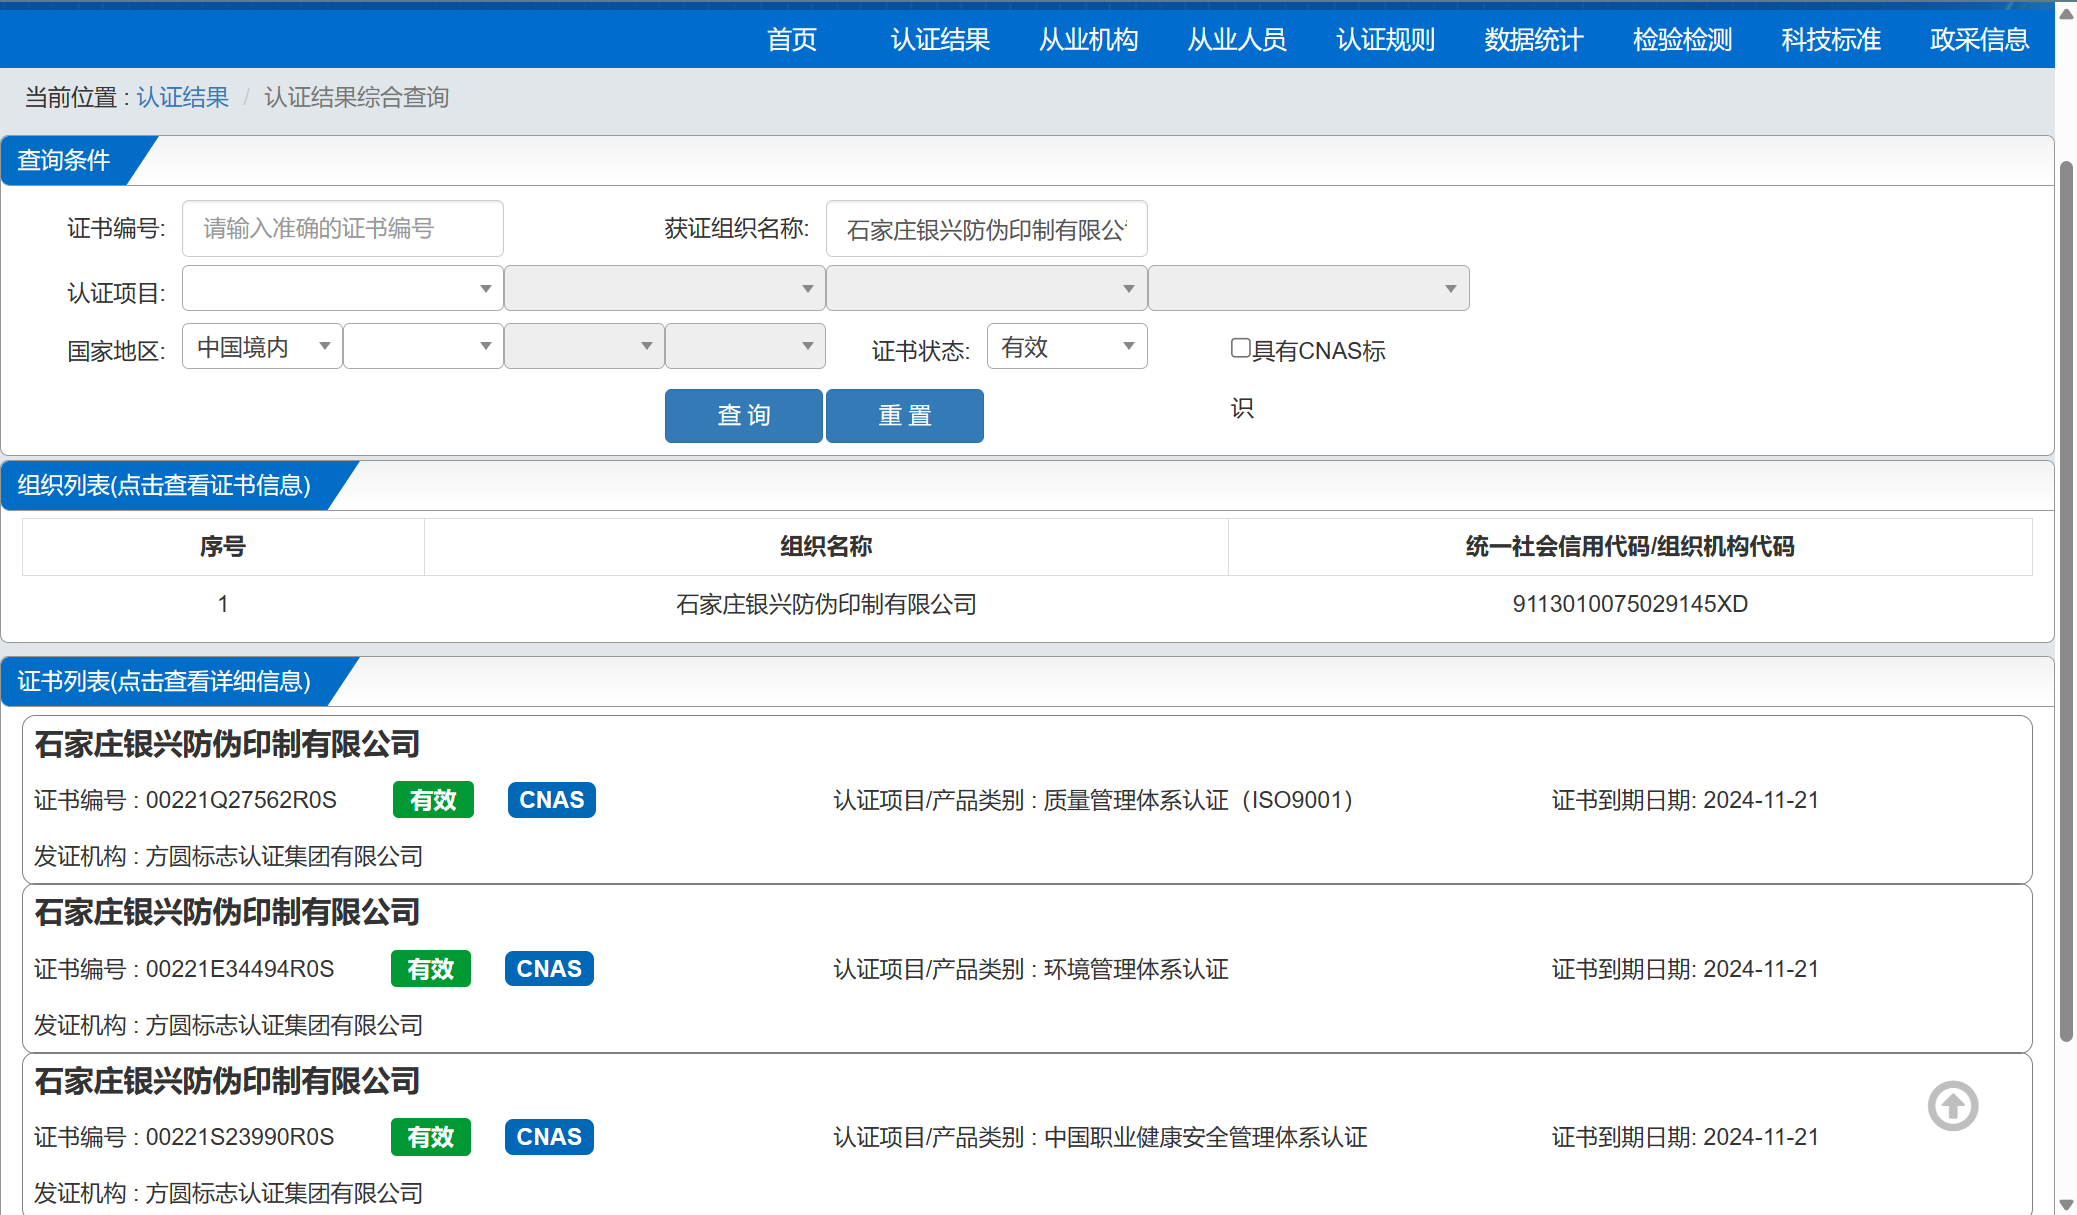Click organization row 石家庄银兴防伪印制有限公司 in list

click(x=1027, y=604)
